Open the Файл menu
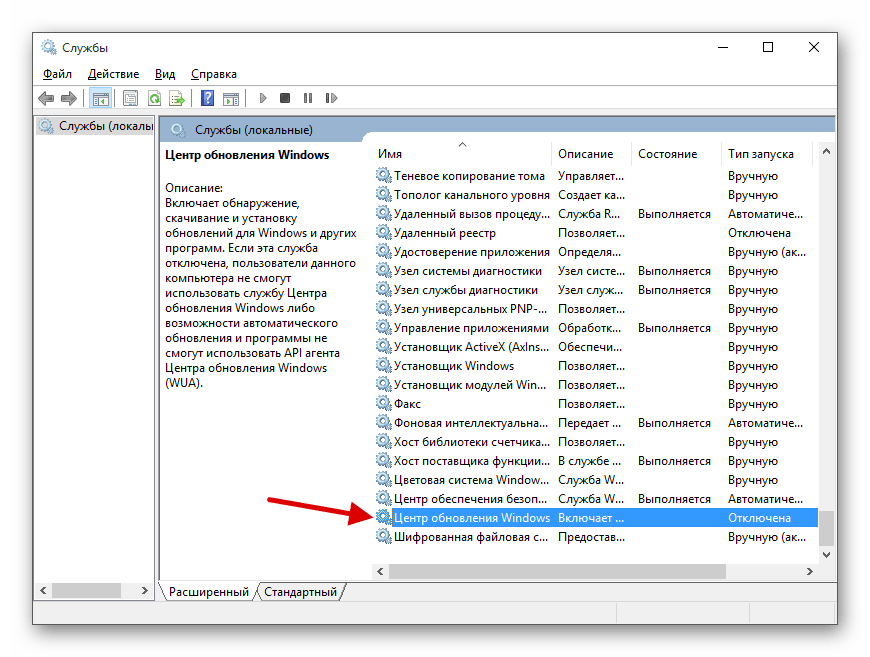 [57, 74]
